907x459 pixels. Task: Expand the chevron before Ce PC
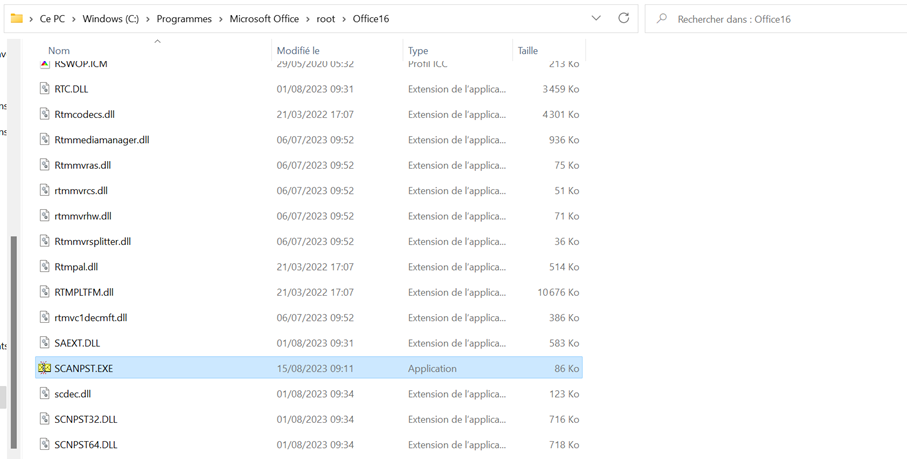(31, 19)
